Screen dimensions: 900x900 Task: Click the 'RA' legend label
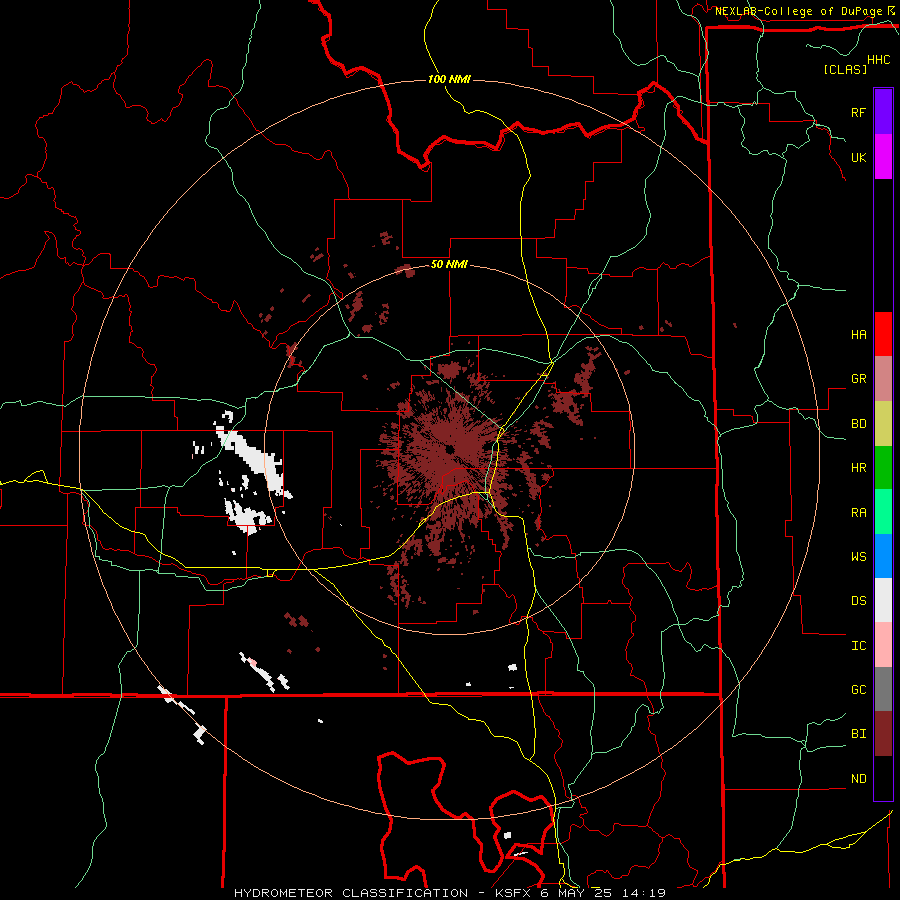[x=858, y=513]
